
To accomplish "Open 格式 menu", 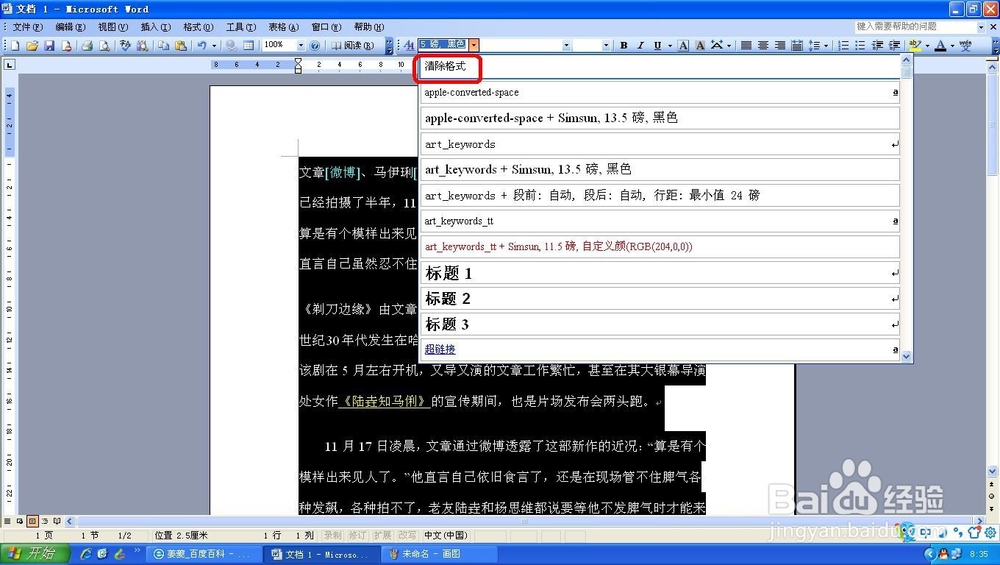I will click(198, 27).
